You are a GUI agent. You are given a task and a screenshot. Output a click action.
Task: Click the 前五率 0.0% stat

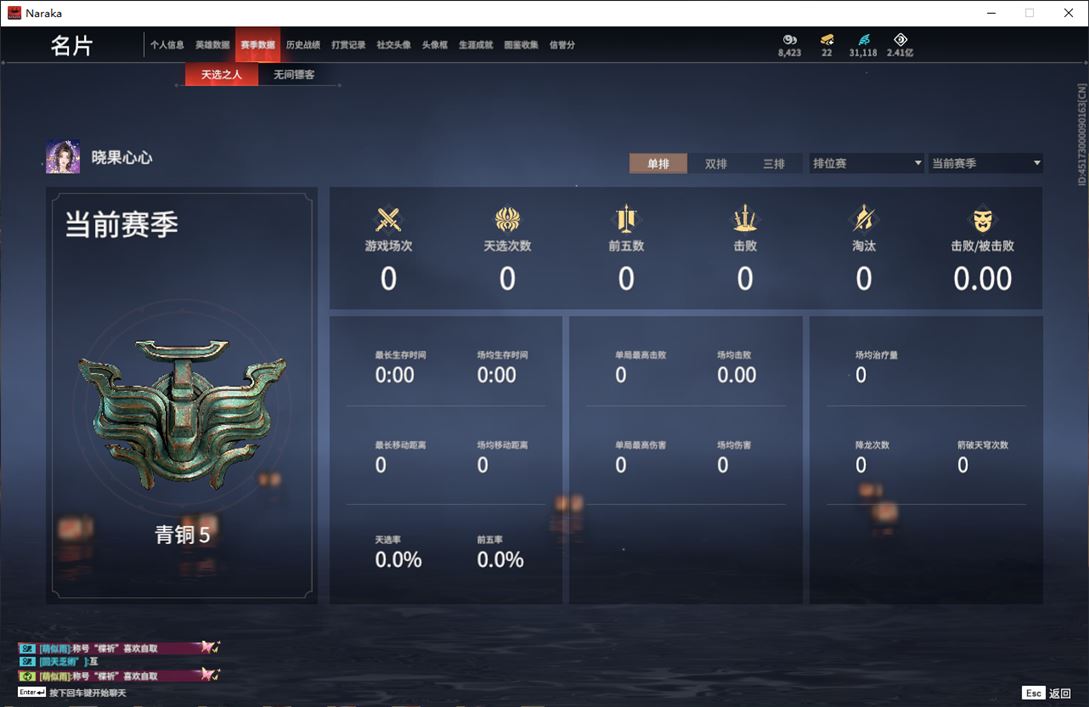point(500,552)
